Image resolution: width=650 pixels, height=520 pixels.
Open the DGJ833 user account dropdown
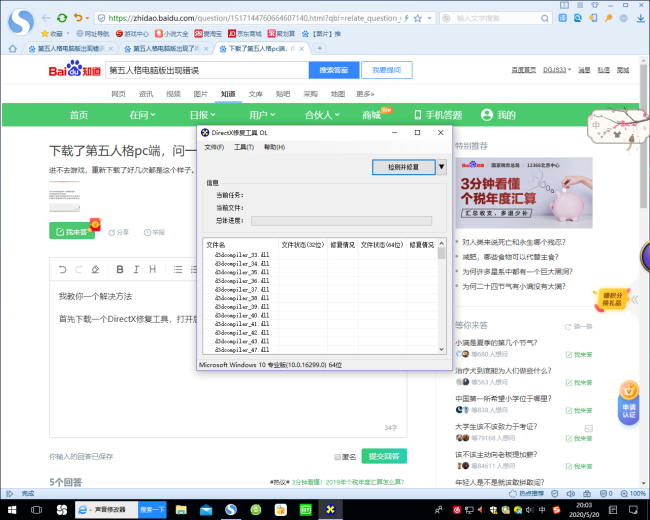[557, 70]
